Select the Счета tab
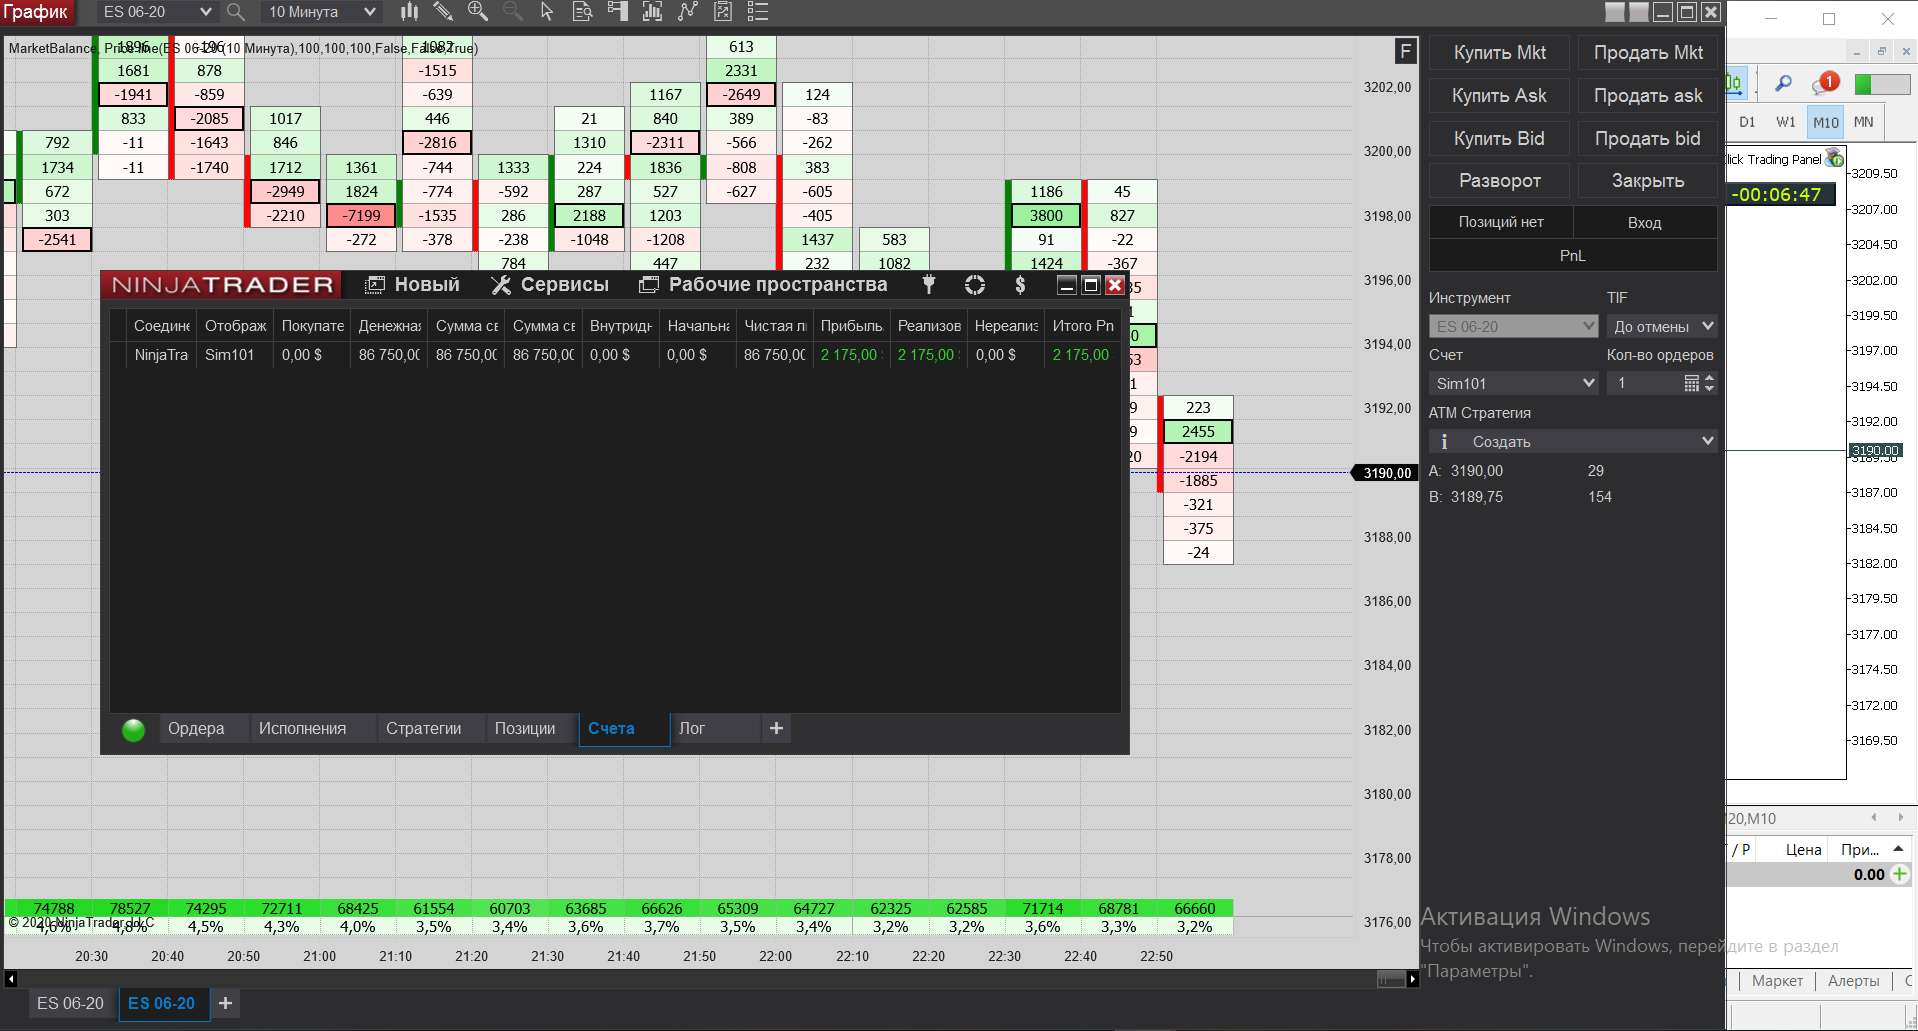Image resolution: width=1918 pixels, height=1031 pixels. pyautogui.click(x=624, y=729)
